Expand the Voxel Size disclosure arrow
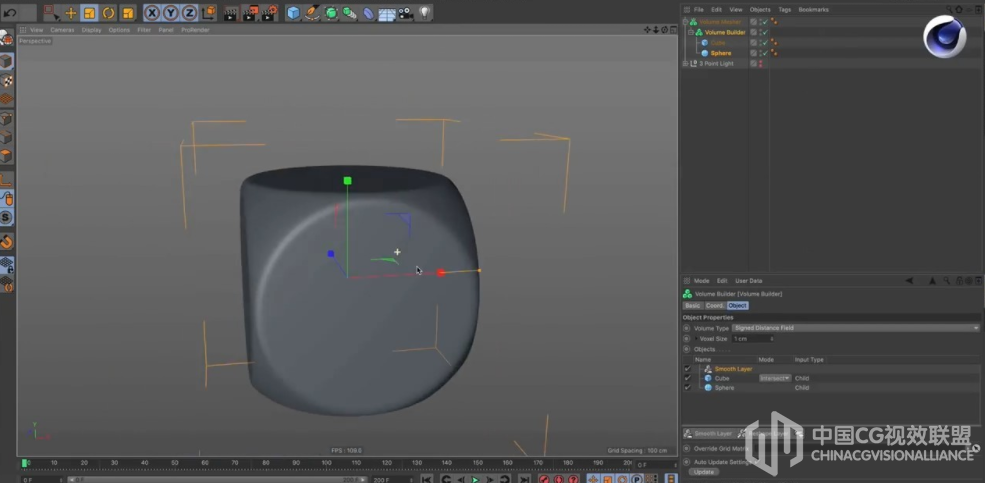This screenshot has width=985, height=483. (696, 339)
